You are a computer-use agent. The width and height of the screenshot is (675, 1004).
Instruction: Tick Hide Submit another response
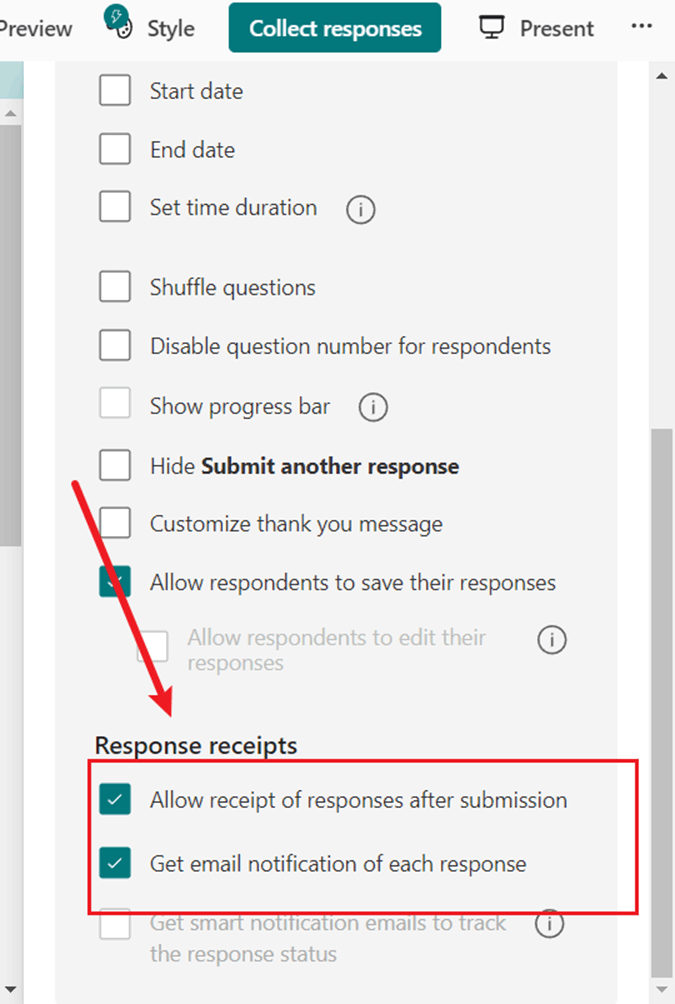115,465
